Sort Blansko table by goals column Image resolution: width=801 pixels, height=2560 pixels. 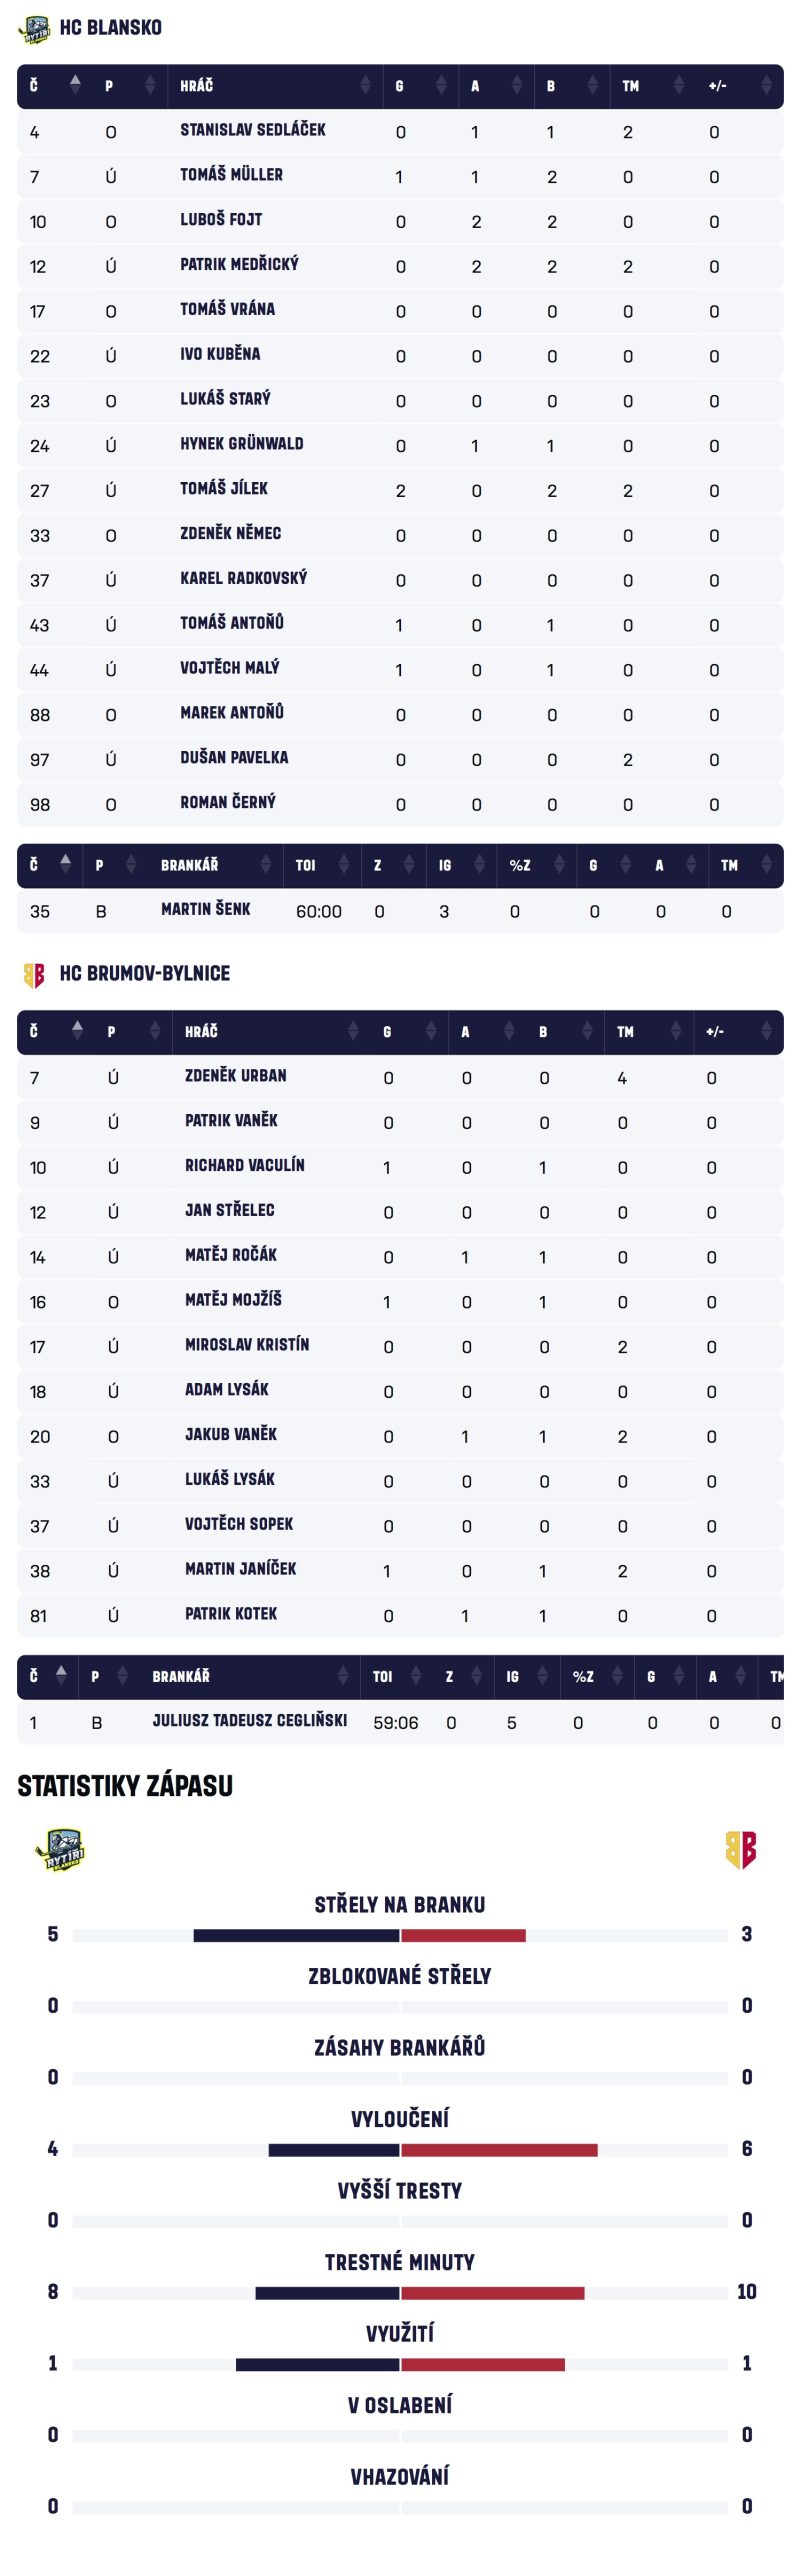[x=441, y=86]
